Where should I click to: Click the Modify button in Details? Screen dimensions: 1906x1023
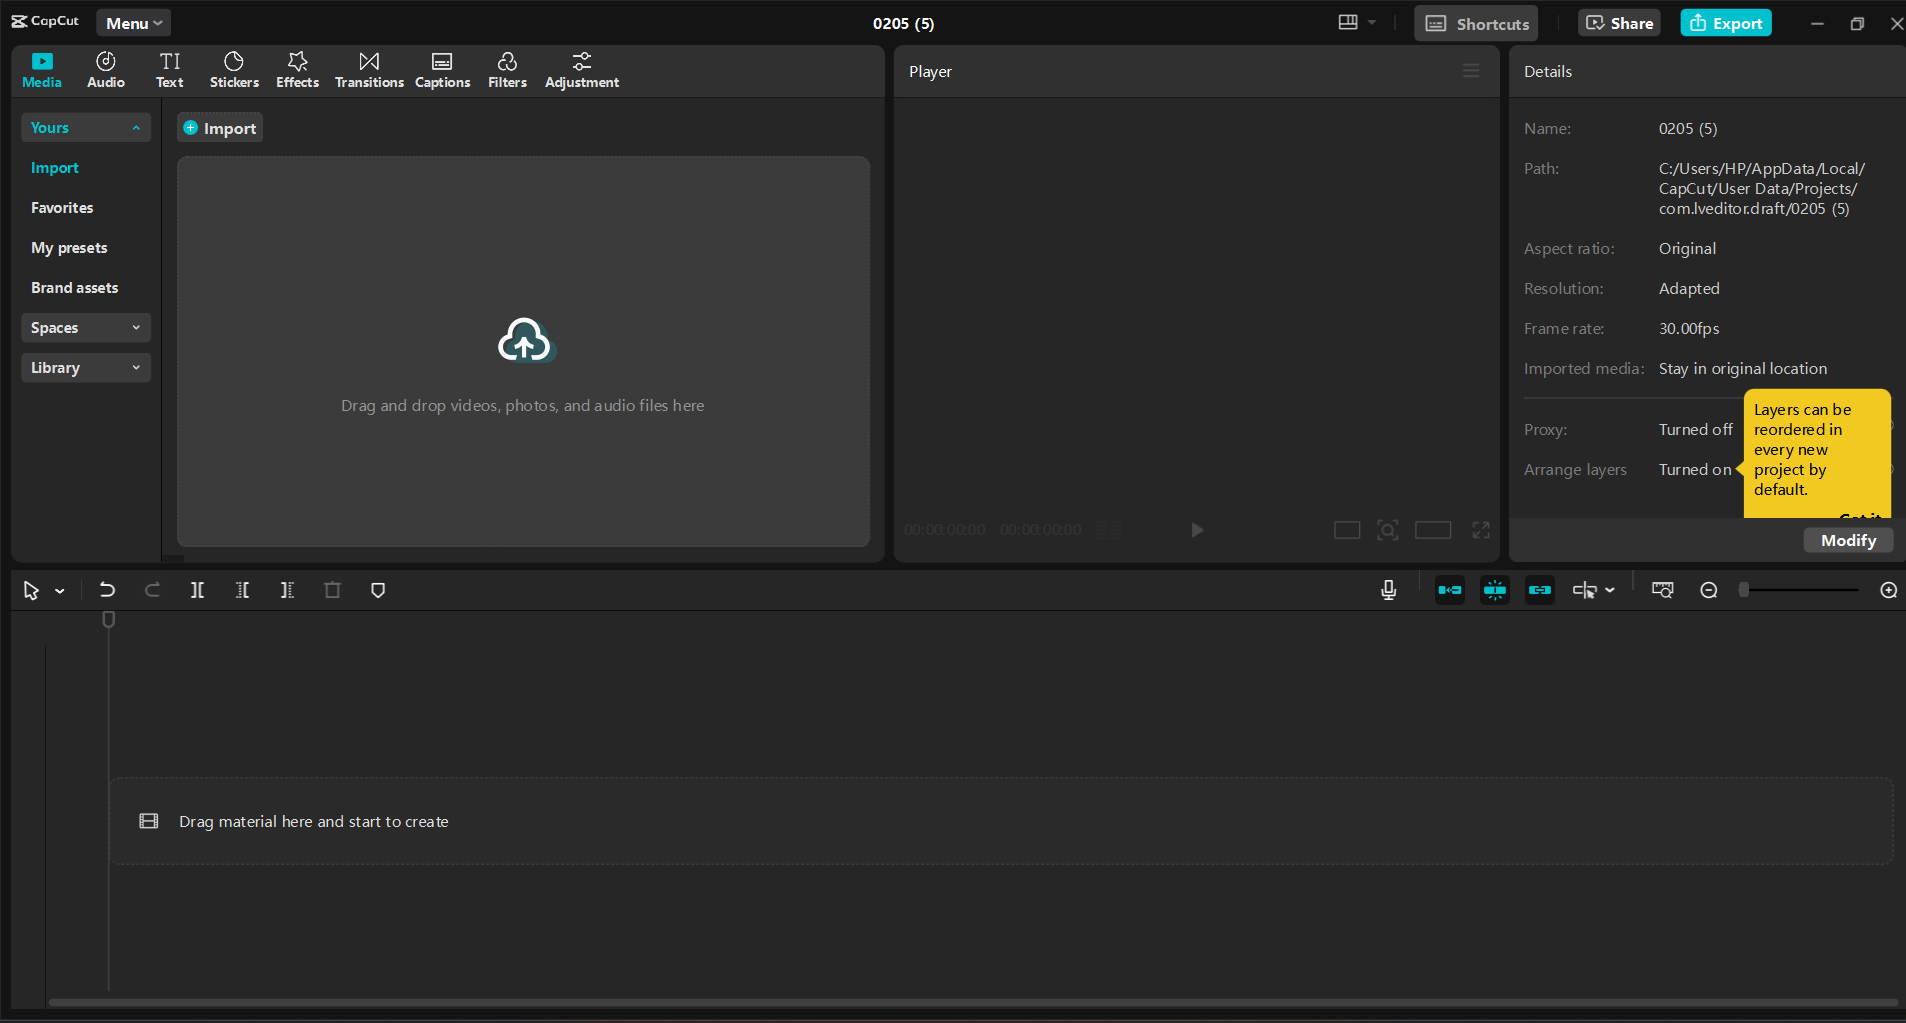click(1848, 540)
